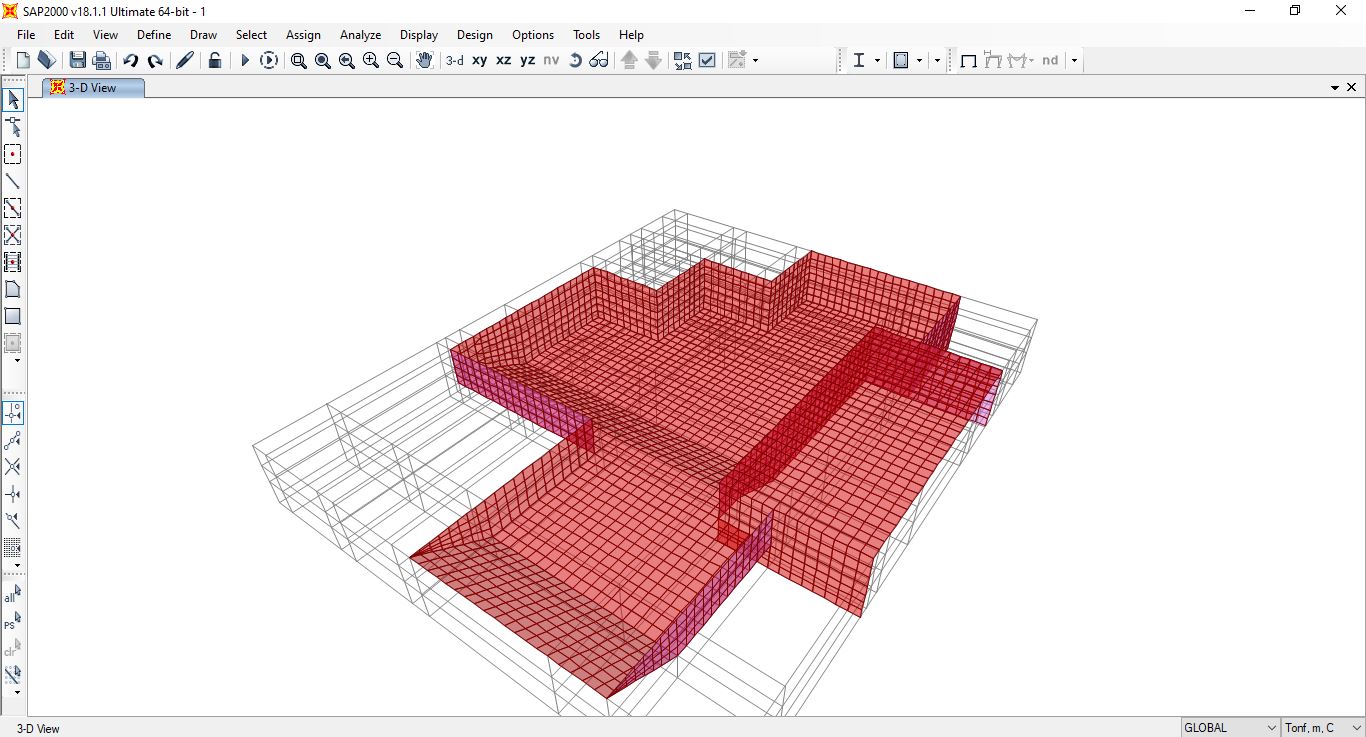1366x737 pixels.
Task: Open the Assign menu
Action: pyautogui.click(x=303, y=34)
